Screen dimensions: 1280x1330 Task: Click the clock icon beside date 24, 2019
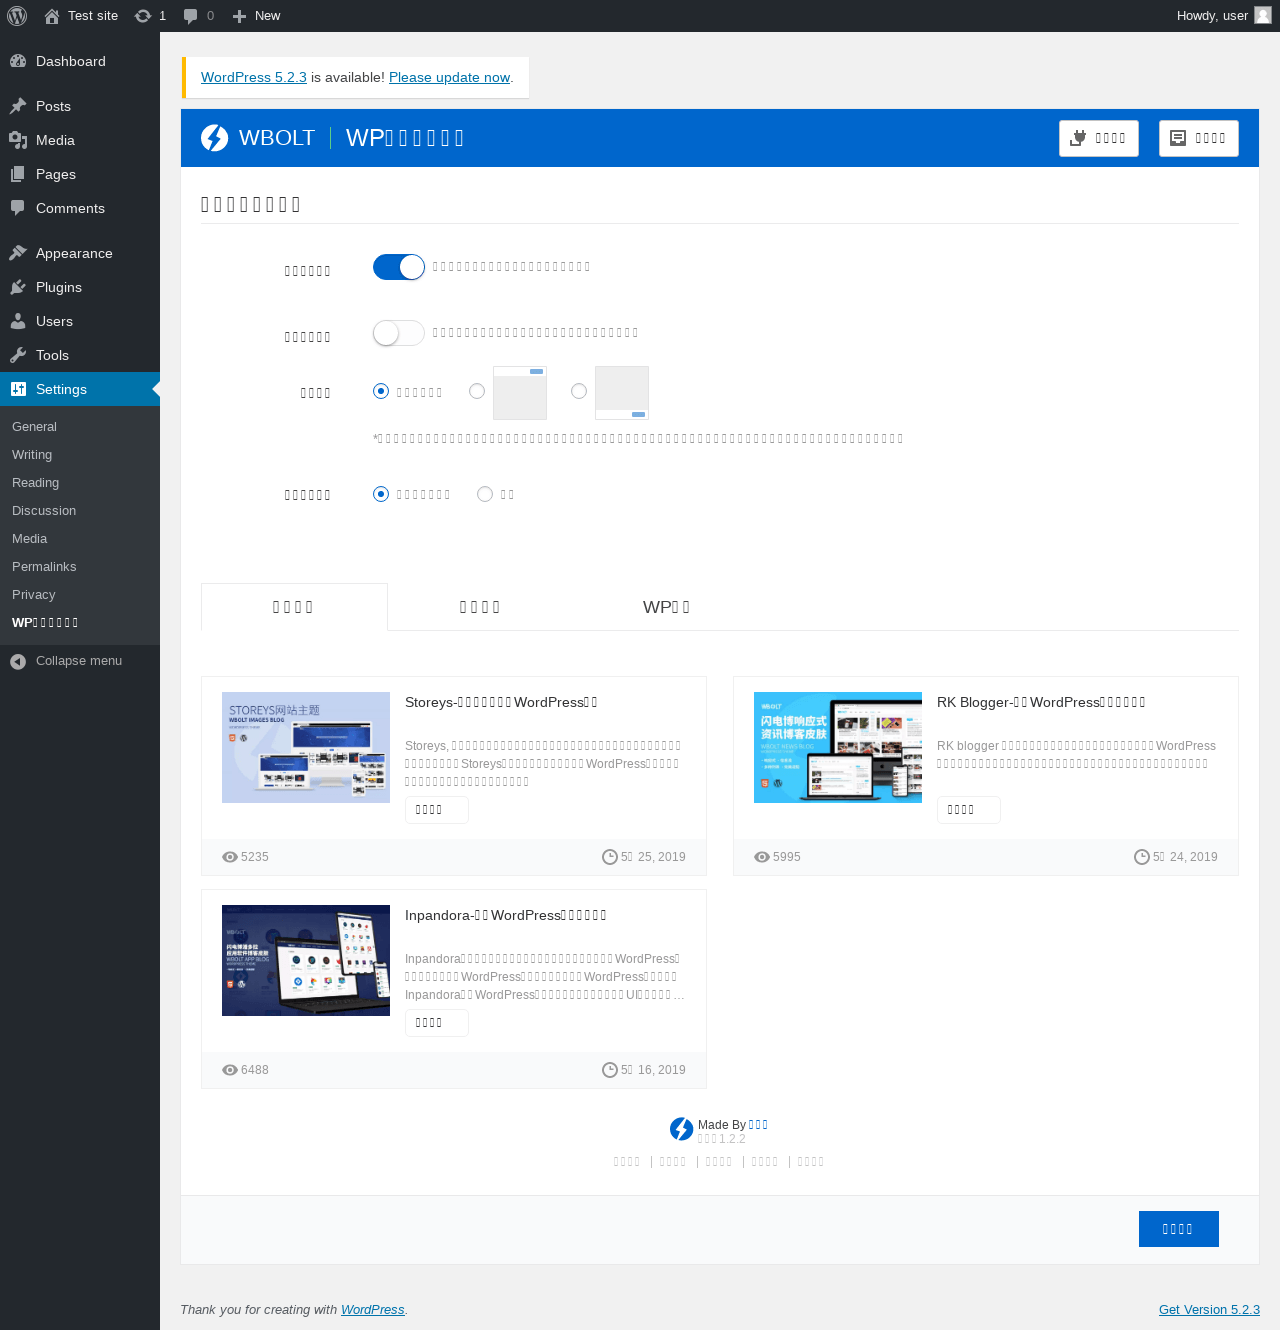click(x=1142, y=857)
